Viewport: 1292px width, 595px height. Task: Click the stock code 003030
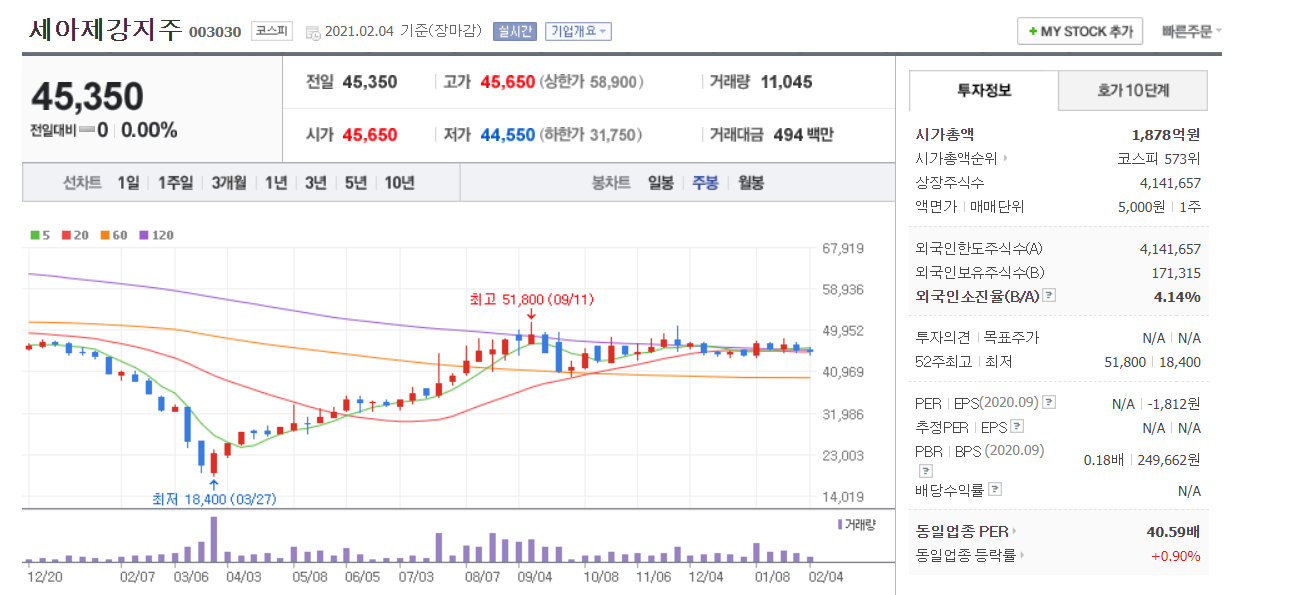(x=215, y=32)
